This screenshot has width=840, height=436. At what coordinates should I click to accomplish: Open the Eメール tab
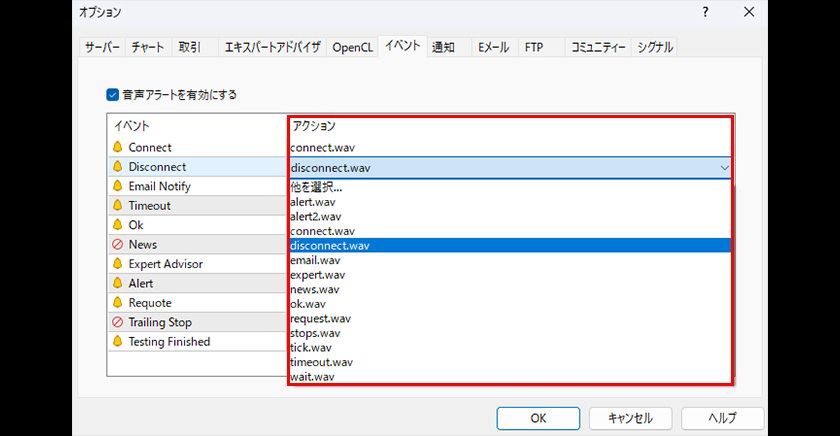493,47
